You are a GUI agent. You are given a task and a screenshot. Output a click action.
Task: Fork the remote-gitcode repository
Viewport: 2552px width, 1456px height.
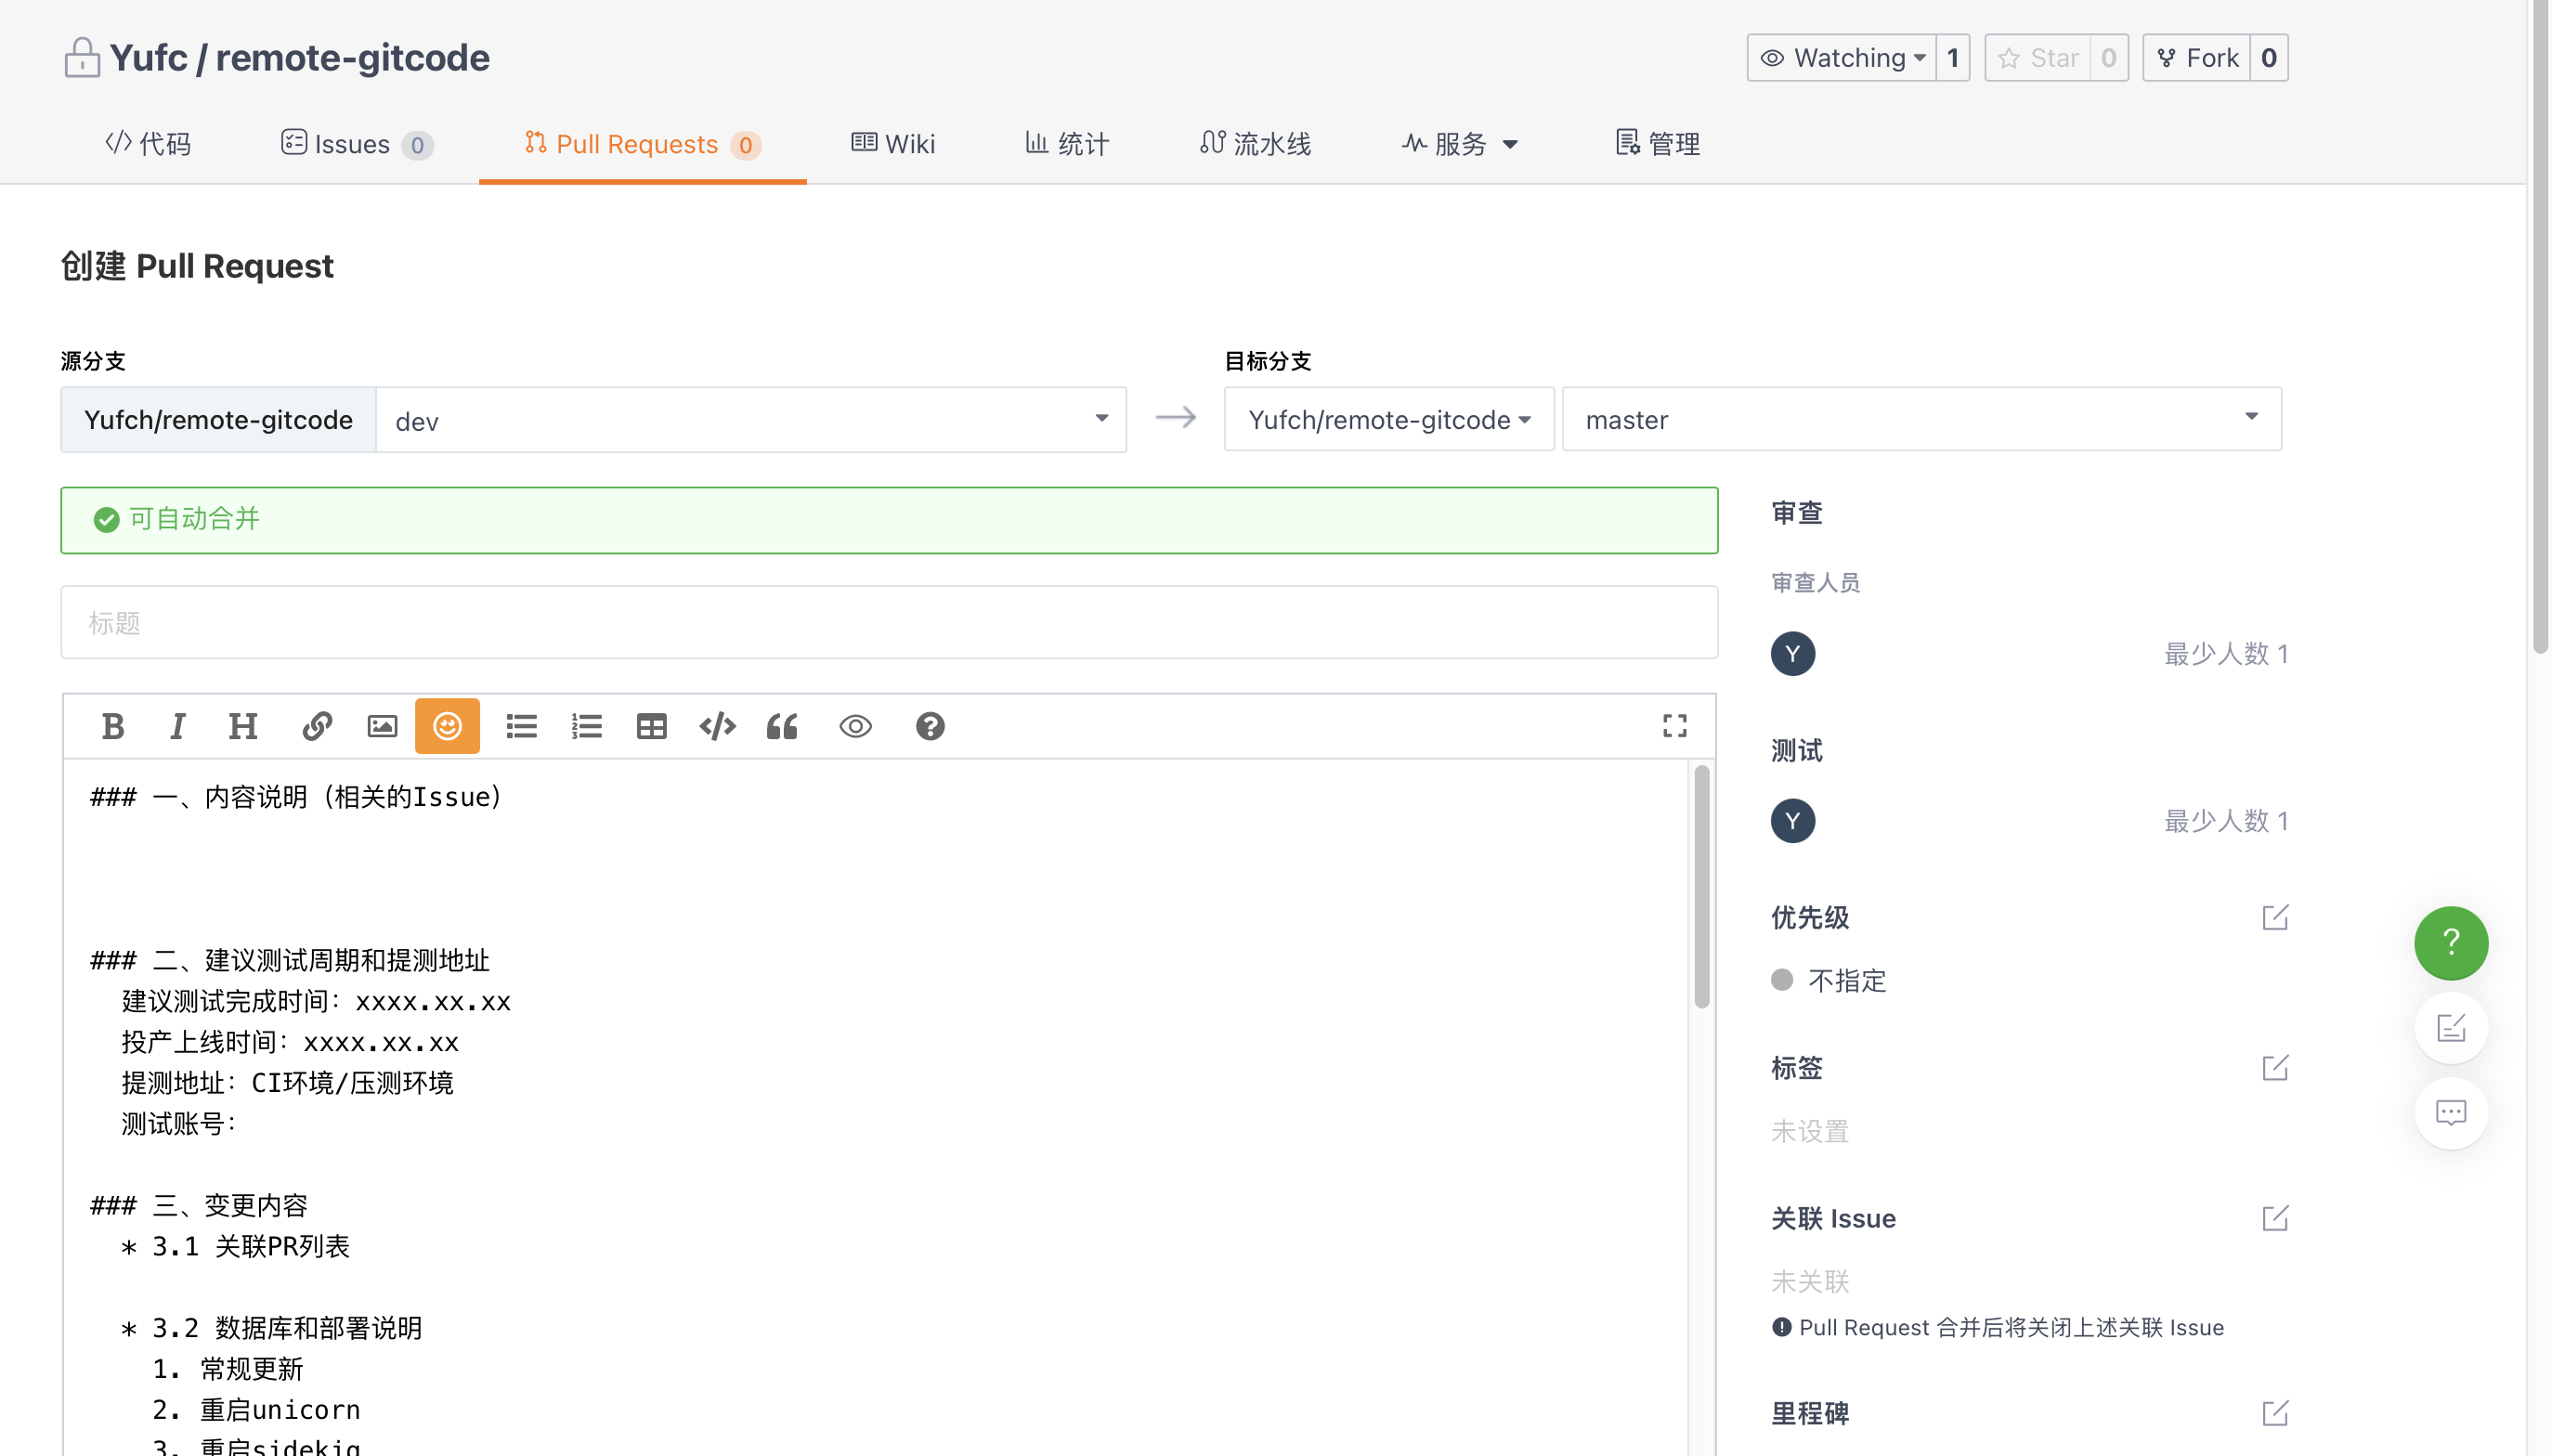point(2197,58)
